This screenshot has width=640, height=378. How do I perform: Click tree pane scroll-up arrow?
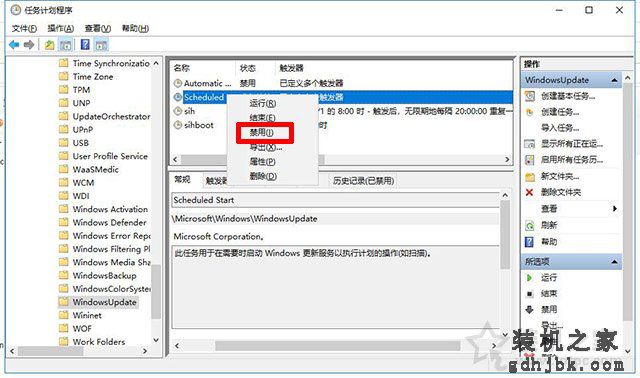[x=156, y=64]
